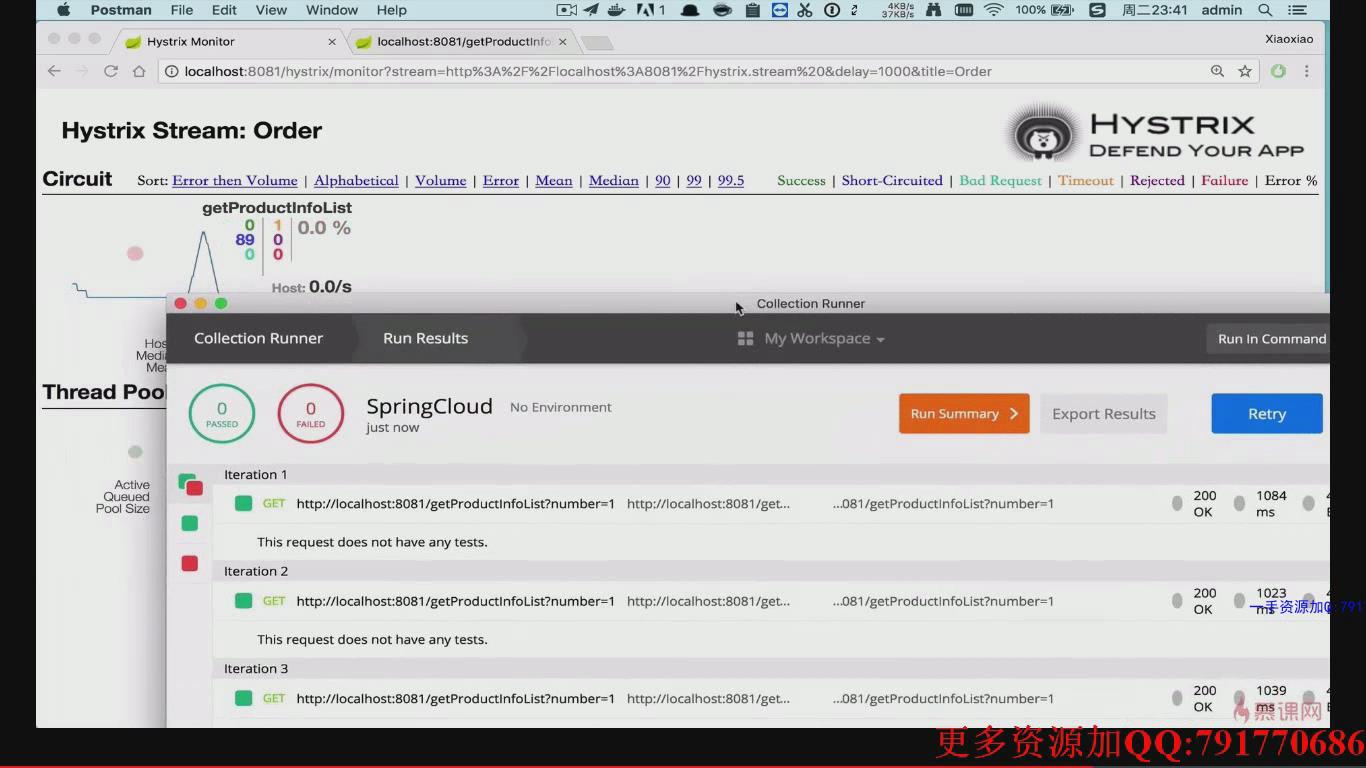Viewport: 1366px width, 768px height.
Task: Click the Wi-Fi status icon
Action: 993,10
